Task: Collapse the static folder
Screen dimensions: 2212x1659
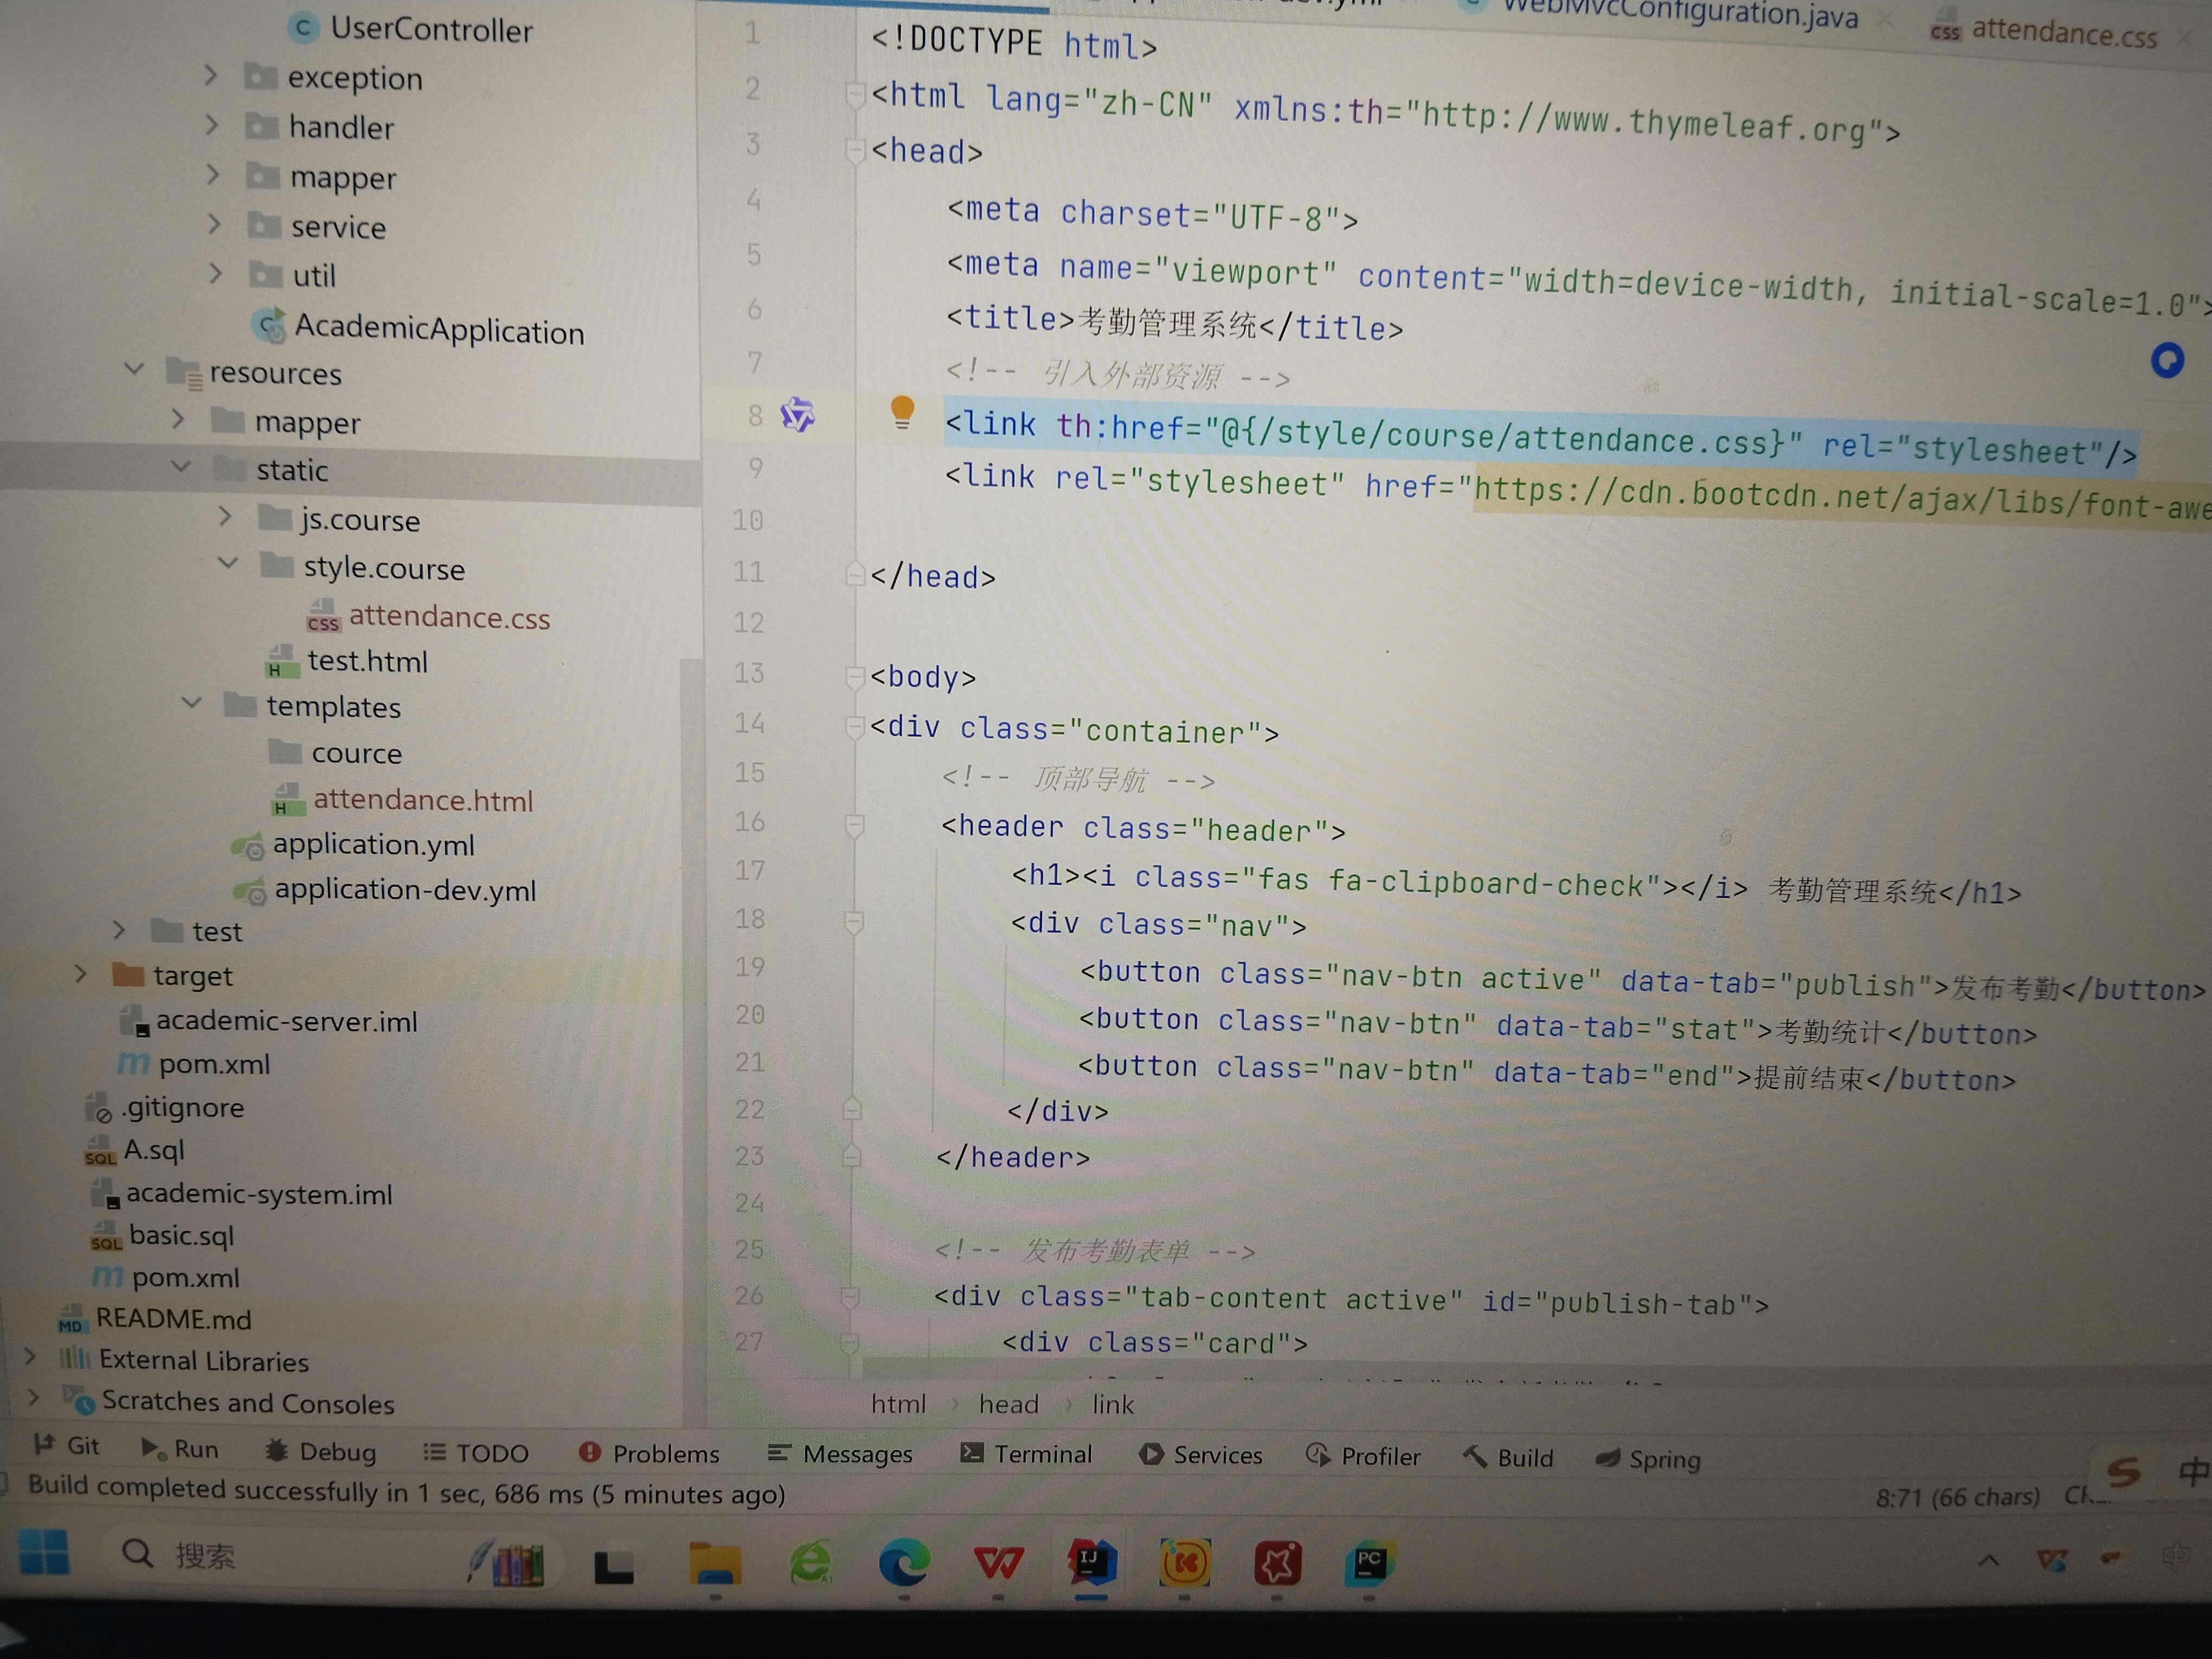Action: (181, 467)
